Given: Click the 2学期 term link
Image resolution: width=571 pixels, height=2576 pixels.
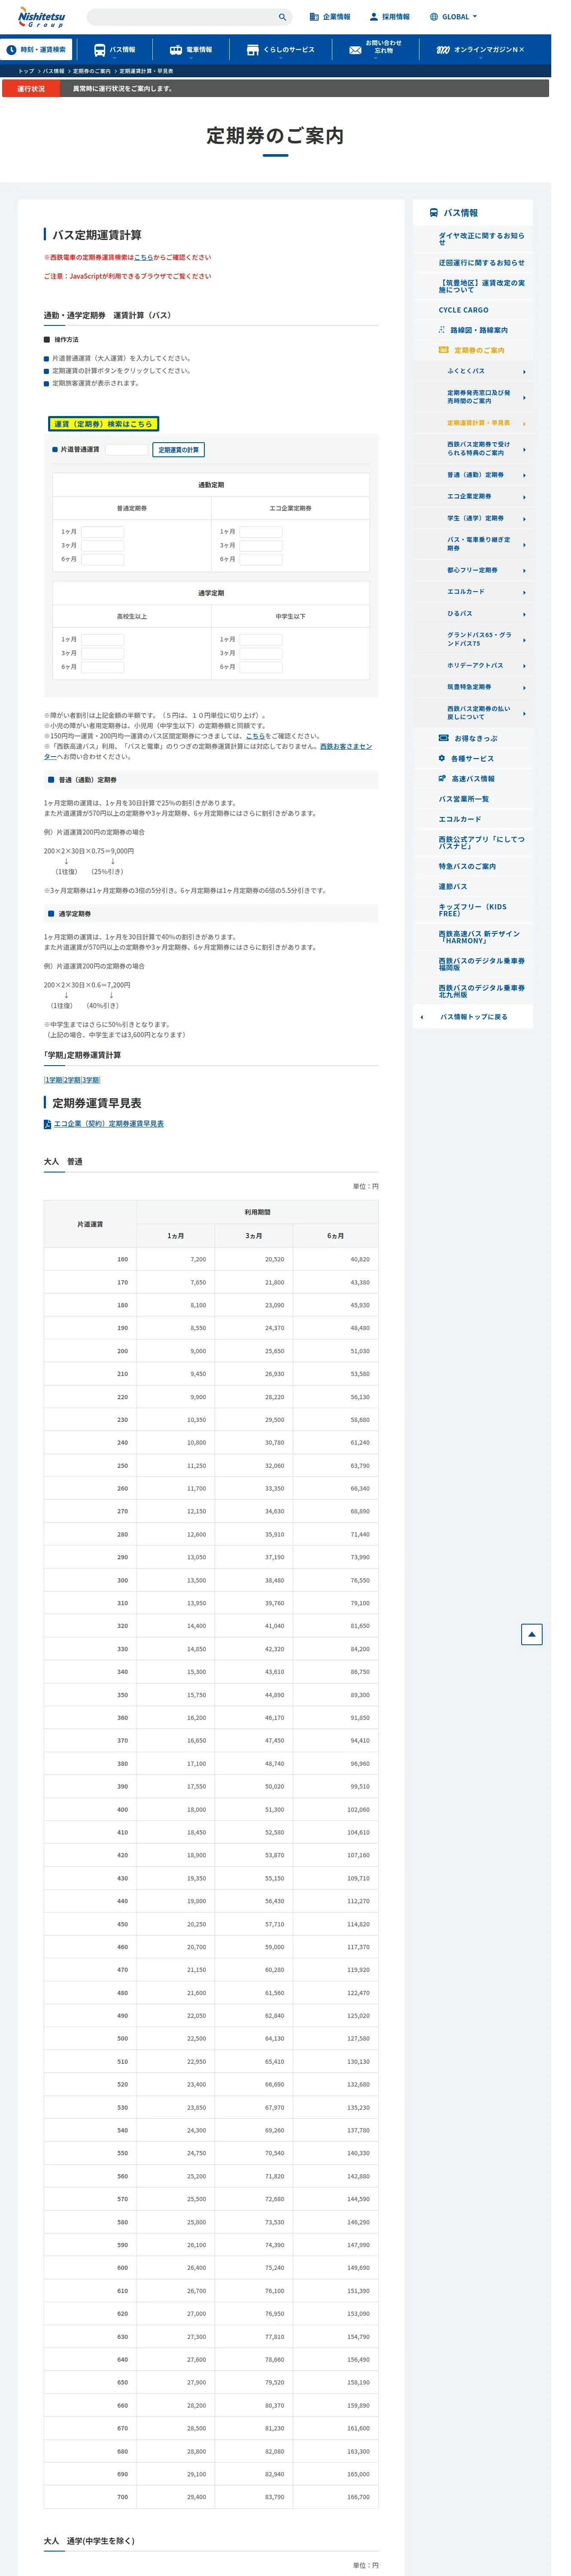Looking at the screenshot, I should click(72, 1080).
